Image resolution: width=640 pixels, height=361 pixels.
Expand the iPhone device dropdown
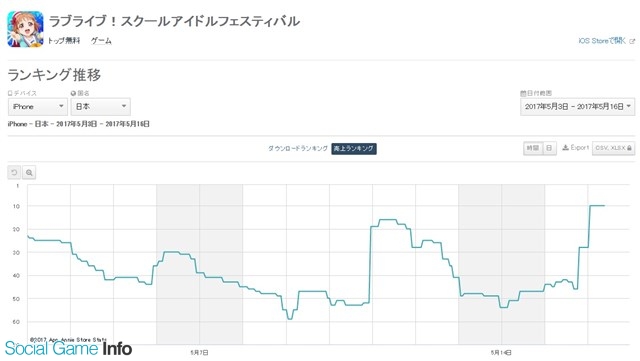pyautogui.click(x=38, y=107)
